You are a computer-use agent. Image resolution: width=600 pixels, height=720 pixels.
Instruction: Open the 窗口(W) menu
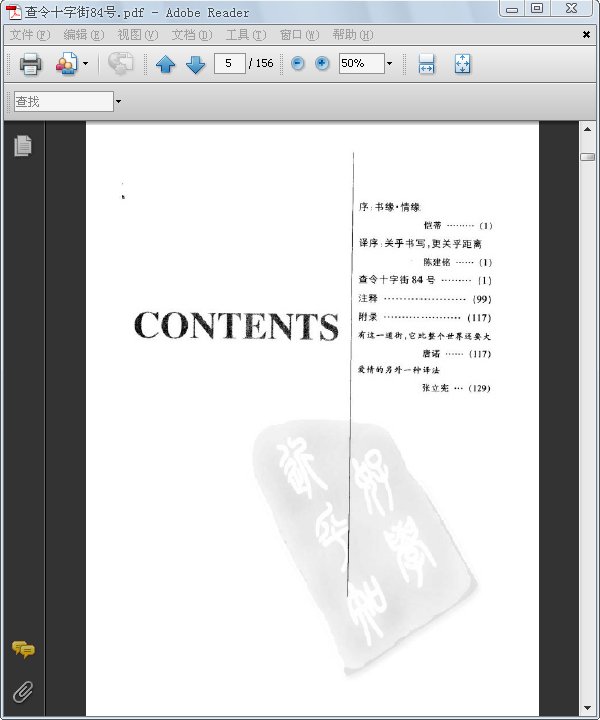coord(300,35)
